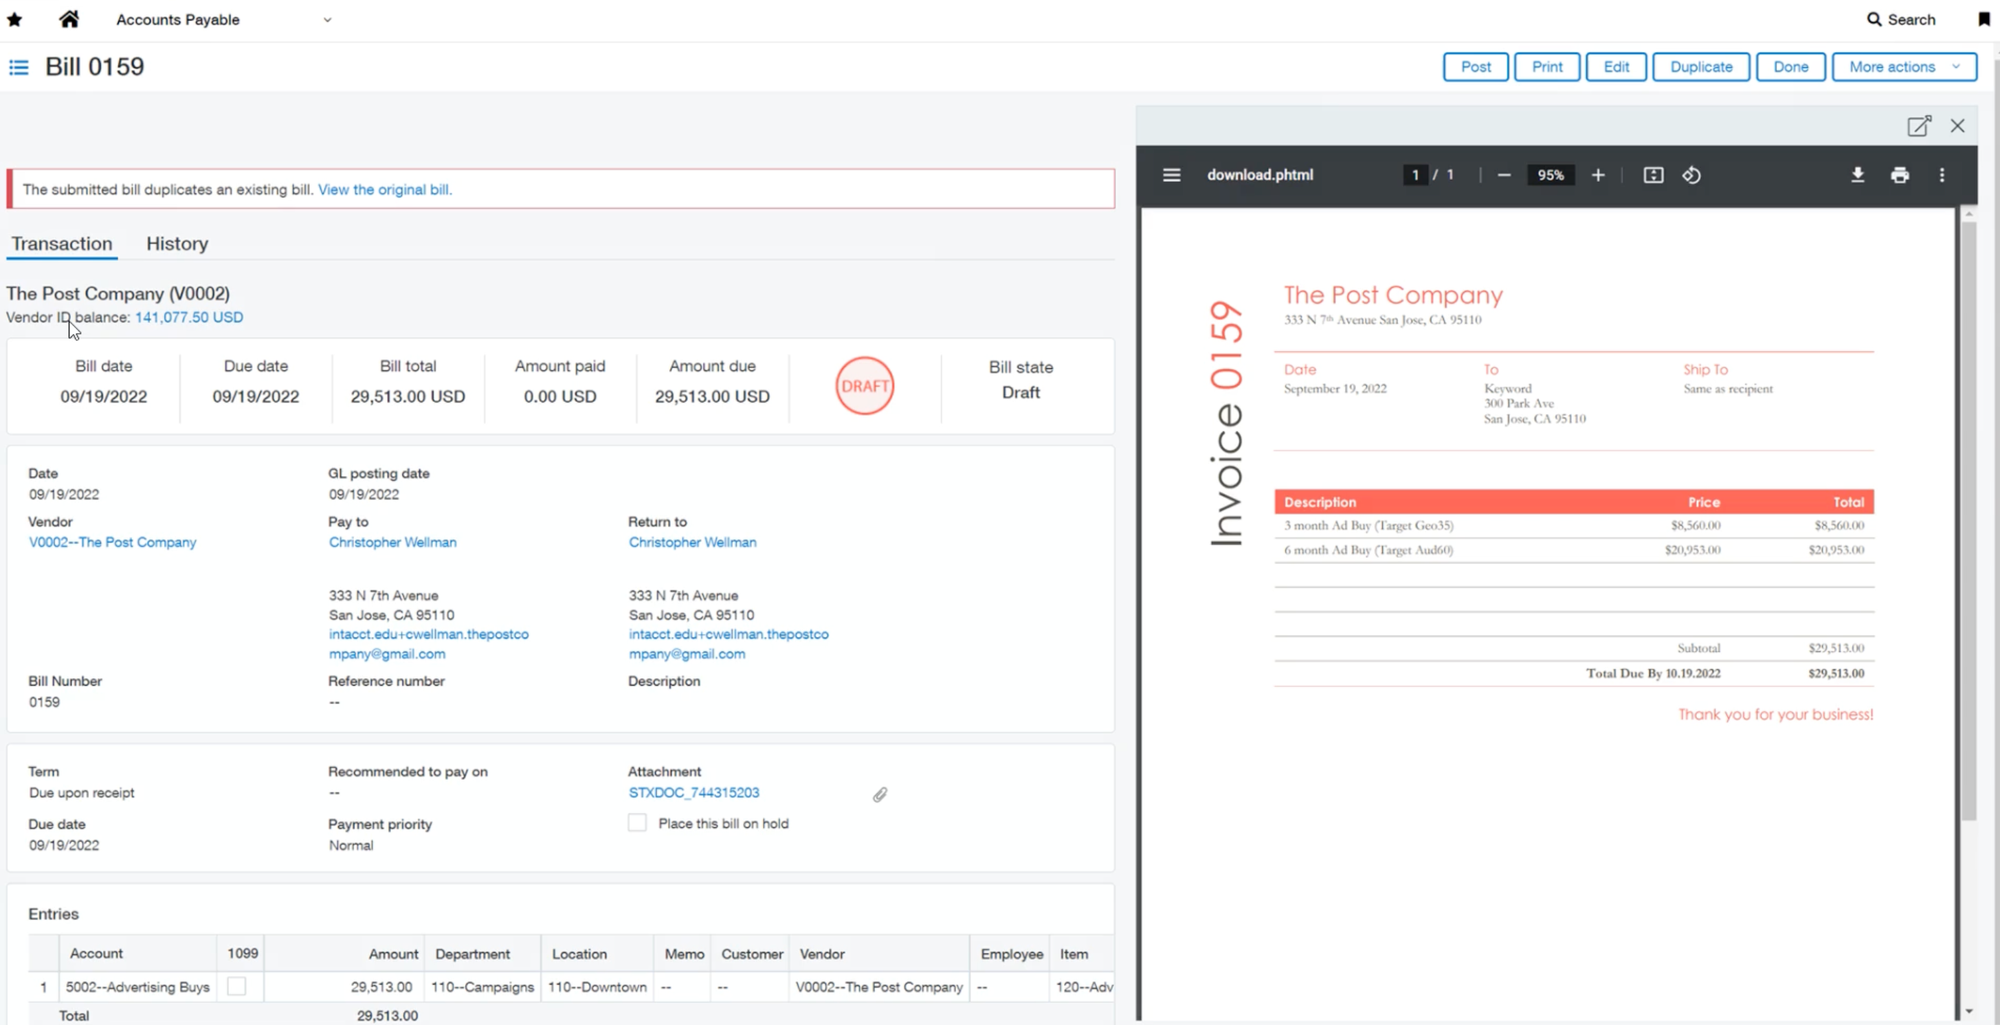Toggle fit-to-page in the PDF viewer

coord(1653,175)
